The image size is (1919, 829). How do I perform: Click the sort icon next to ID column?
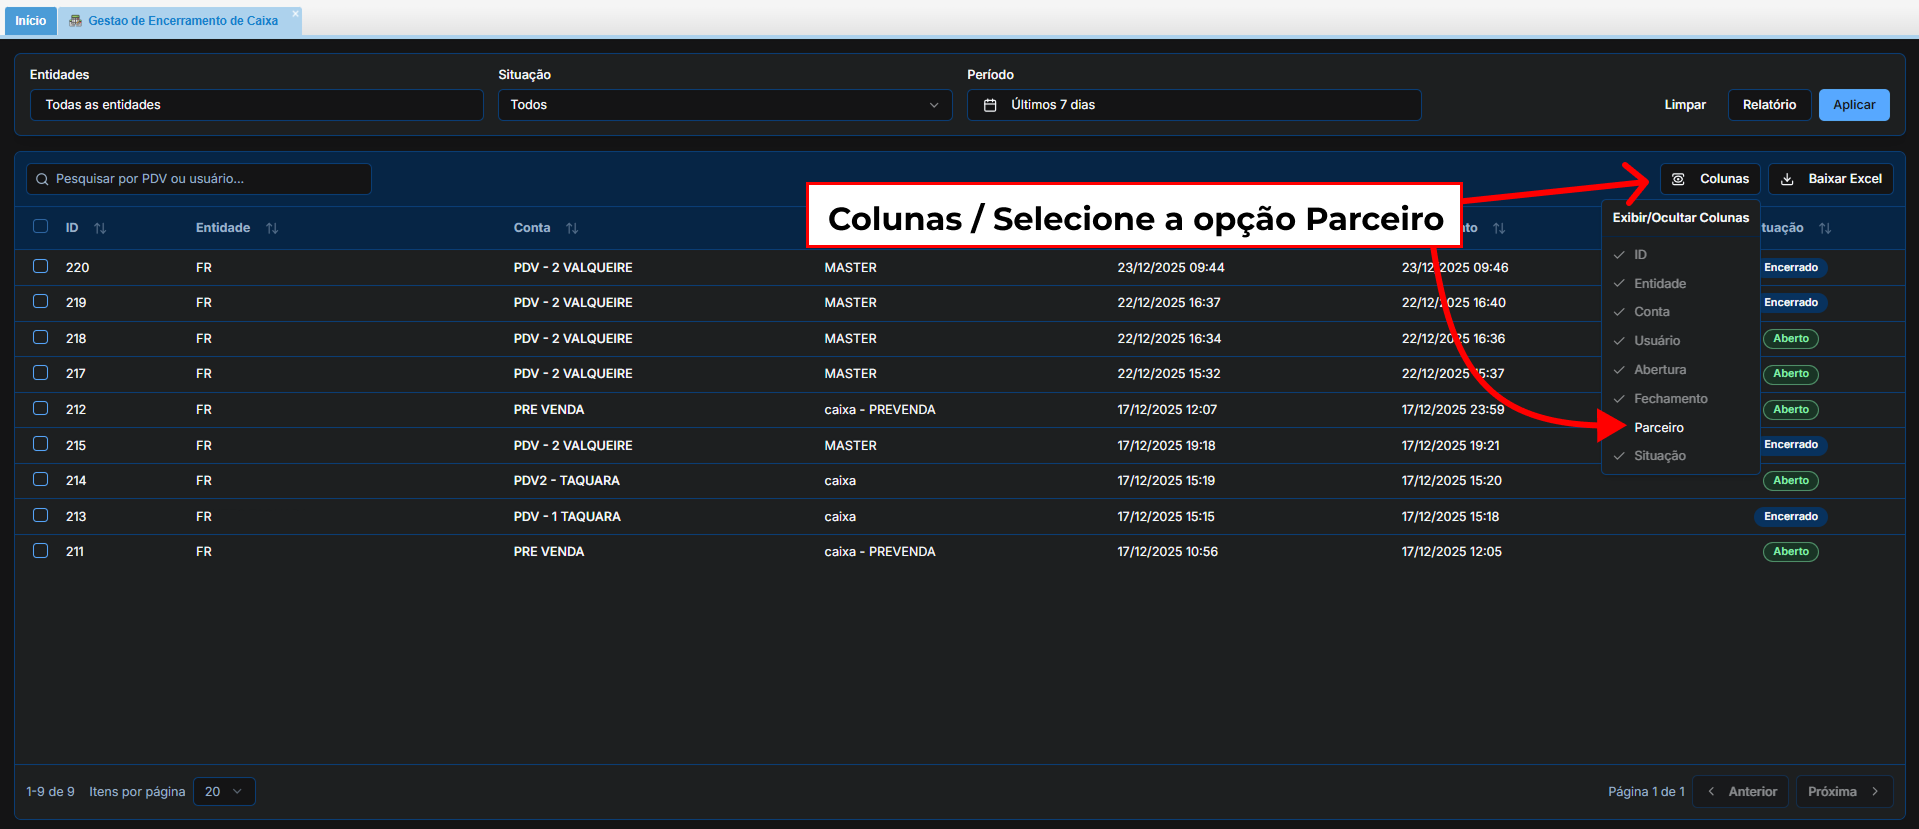(100, 229)
